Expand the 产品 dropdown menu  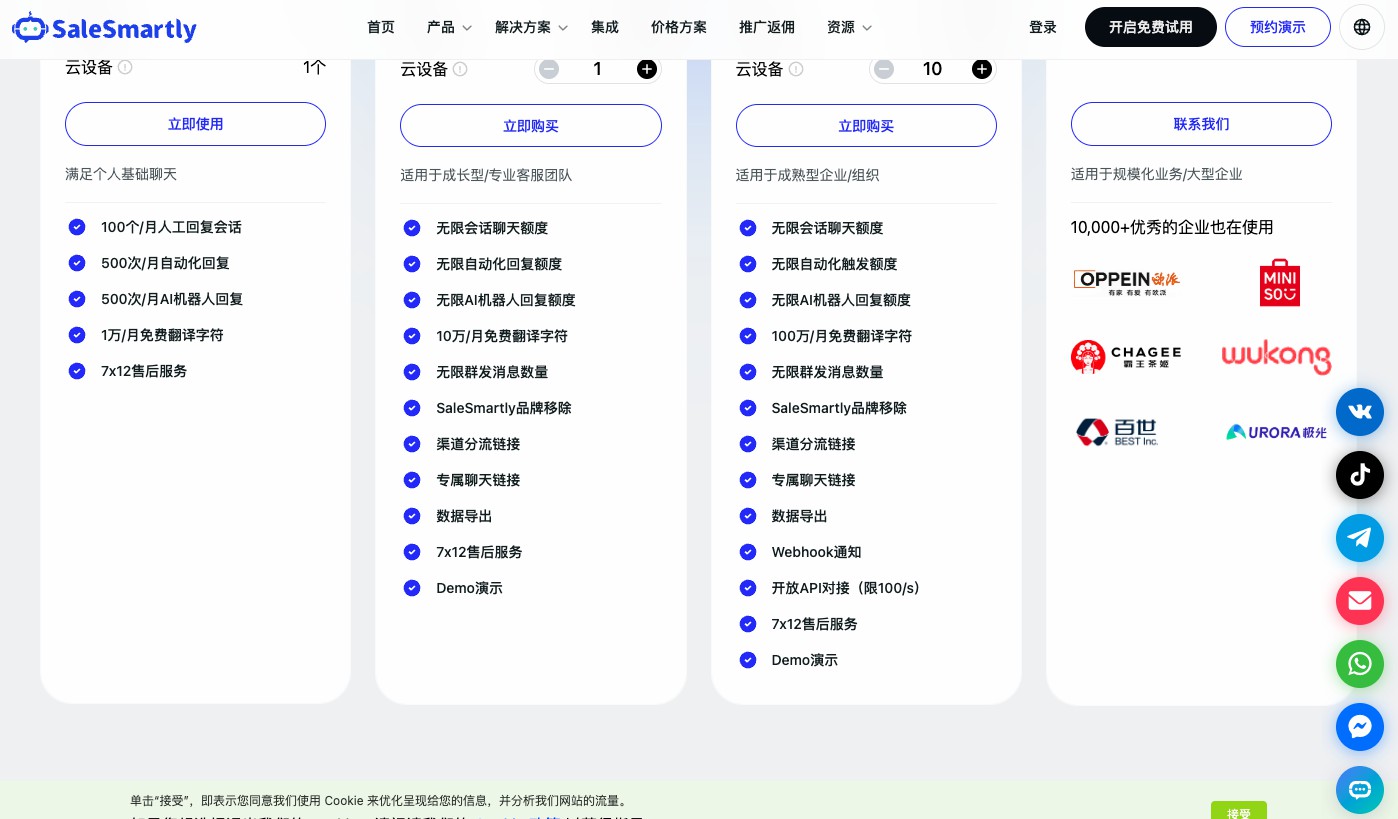[x=448, y=27]
